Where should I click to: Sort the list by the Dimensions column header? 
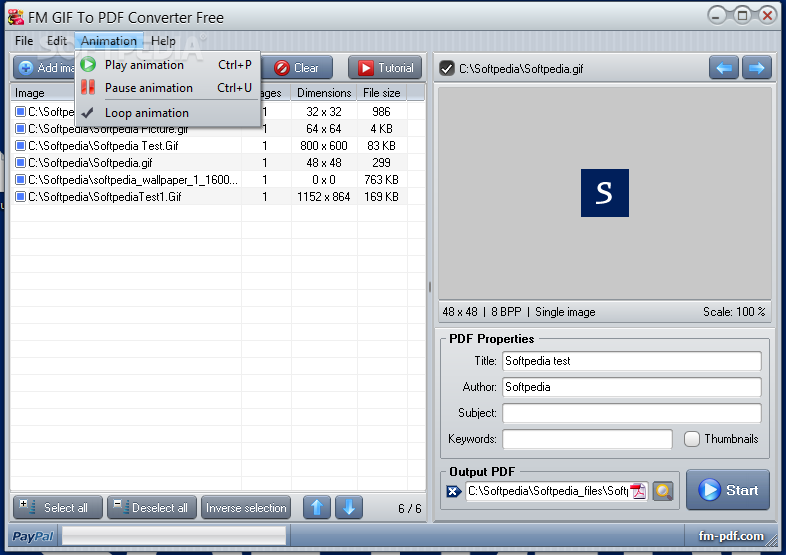324,93
